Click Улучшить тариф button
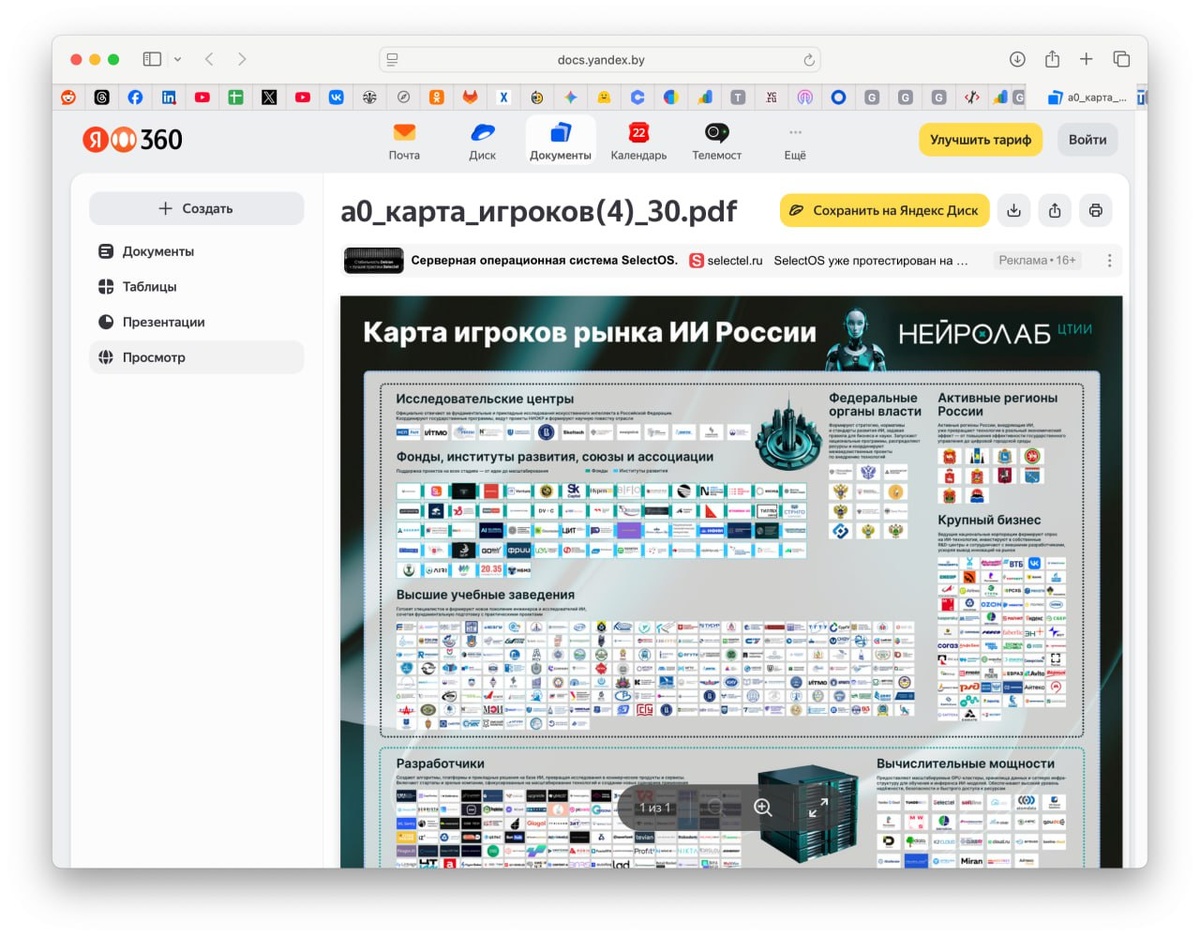 [x=980, y=140]
